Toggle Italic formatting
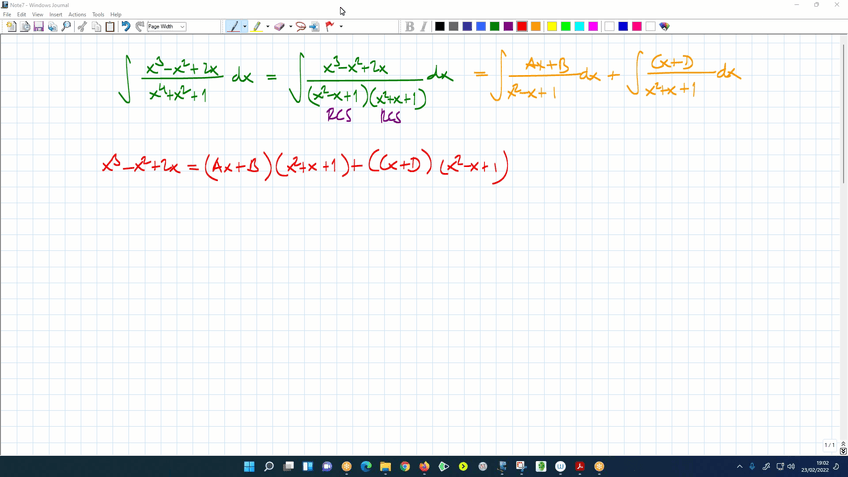This screenshot has width=848, height=477. (423, 27)
